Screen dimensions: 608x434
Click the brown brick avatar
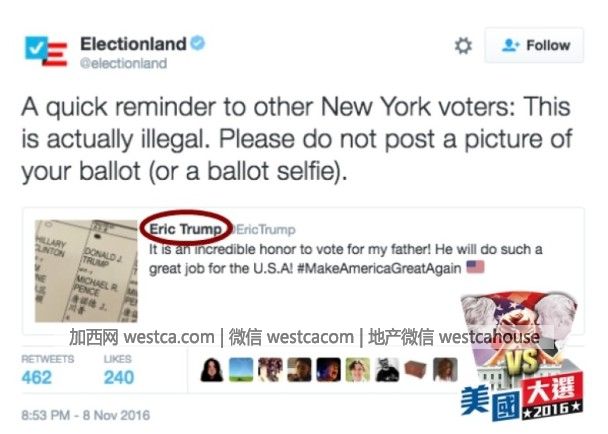pyautogui.click(x=415, y=370)
